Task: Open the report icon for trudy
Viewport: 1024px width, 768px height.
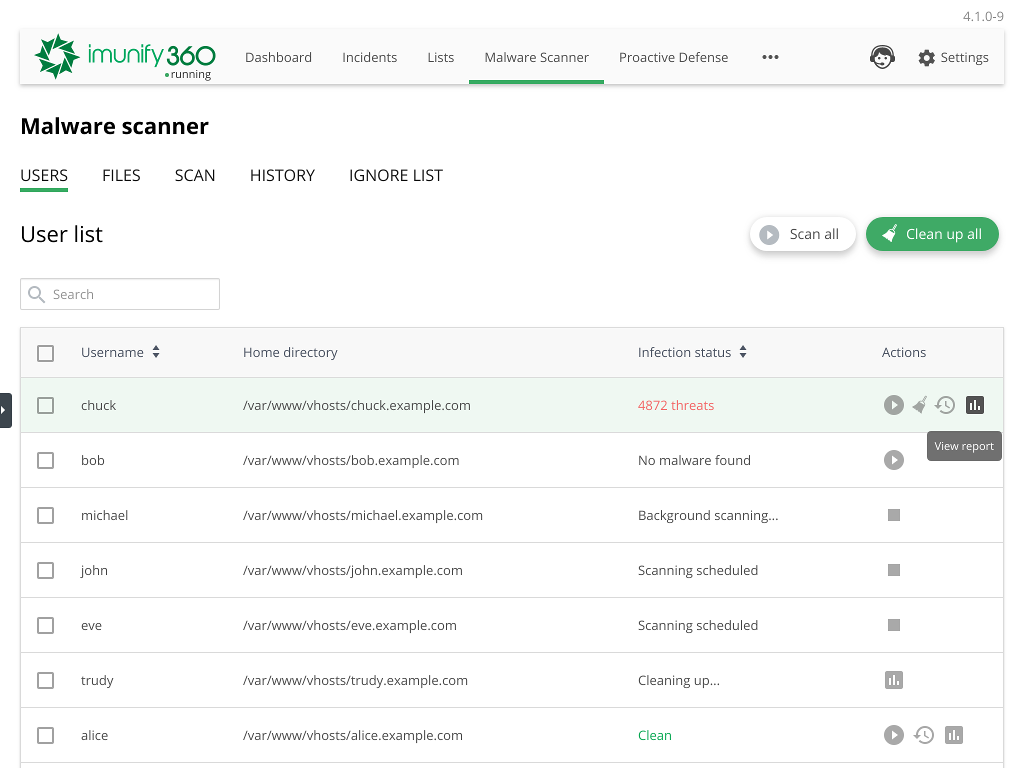Action: click(x=893, y=680)
